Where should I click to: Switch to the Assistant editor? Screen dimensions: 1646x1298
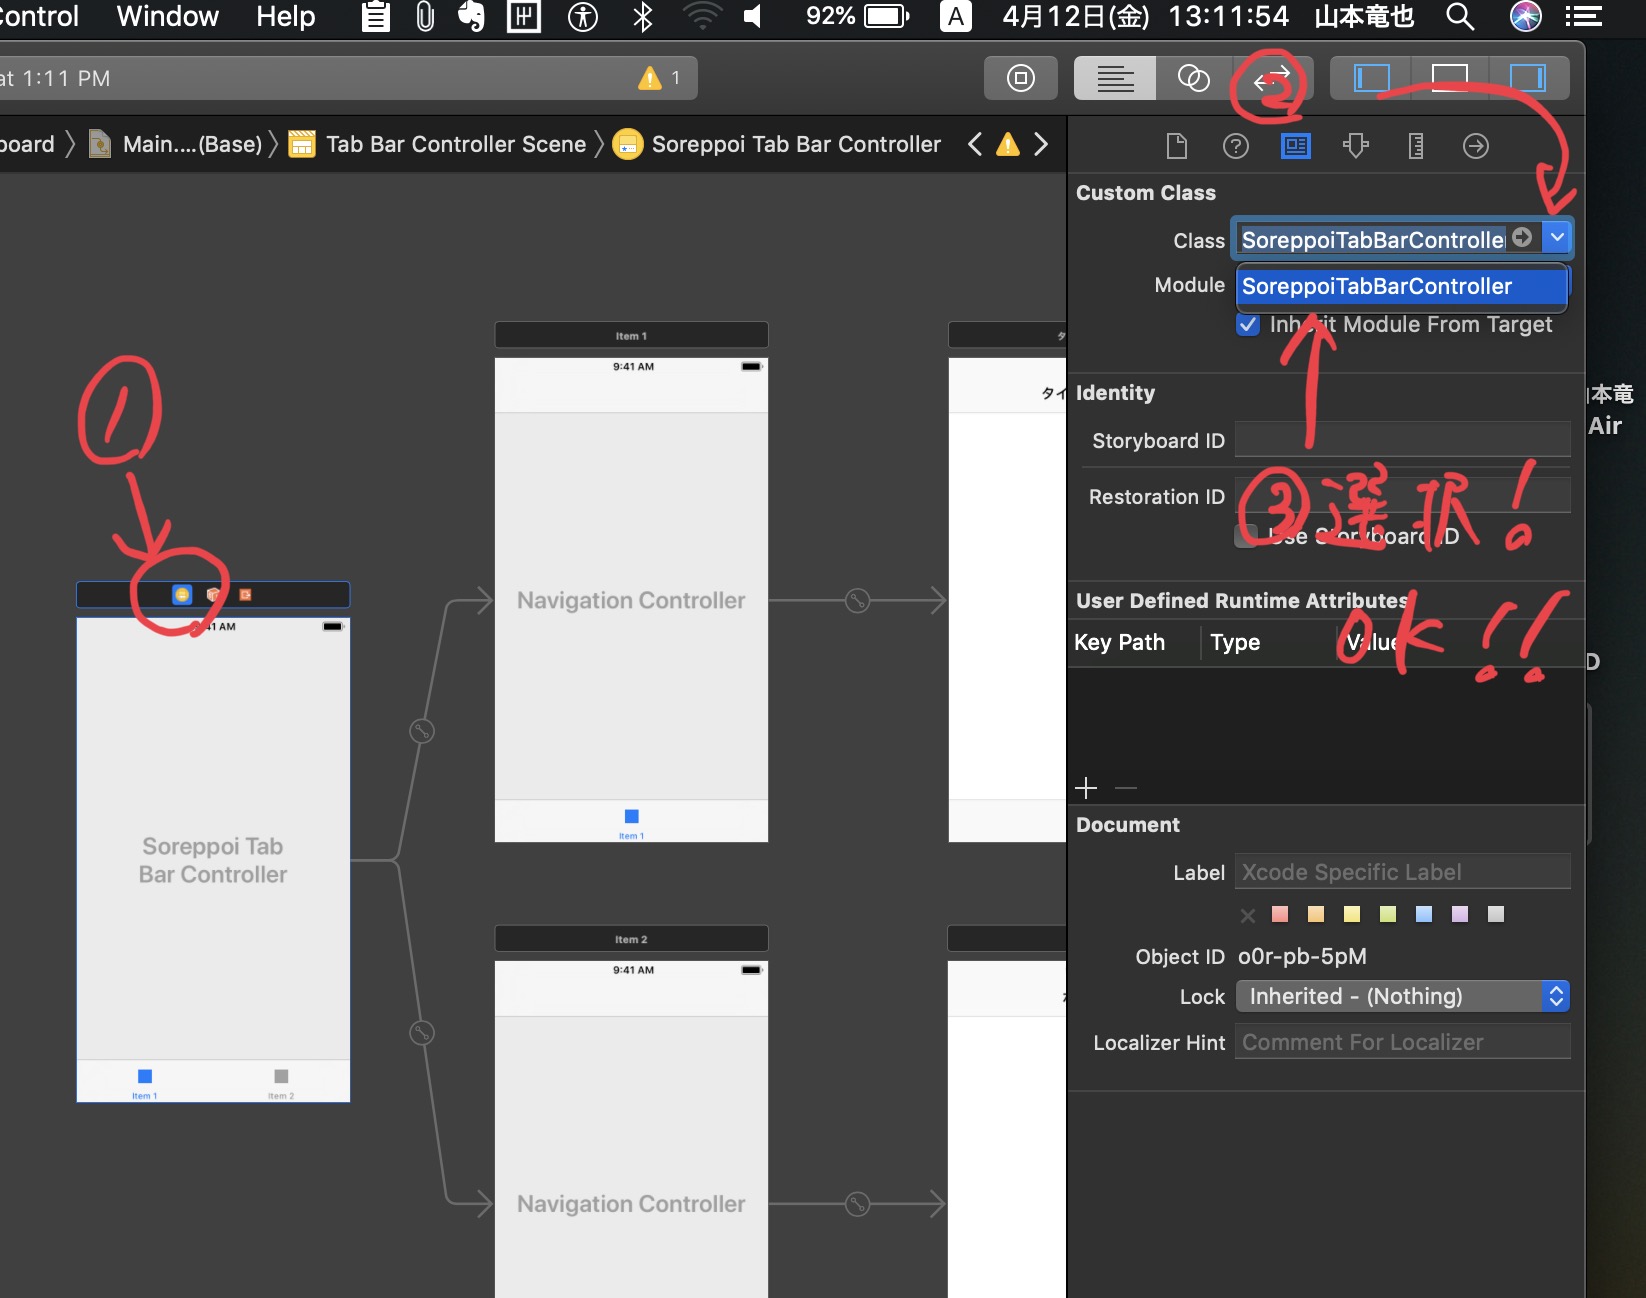click(1193, 78)
